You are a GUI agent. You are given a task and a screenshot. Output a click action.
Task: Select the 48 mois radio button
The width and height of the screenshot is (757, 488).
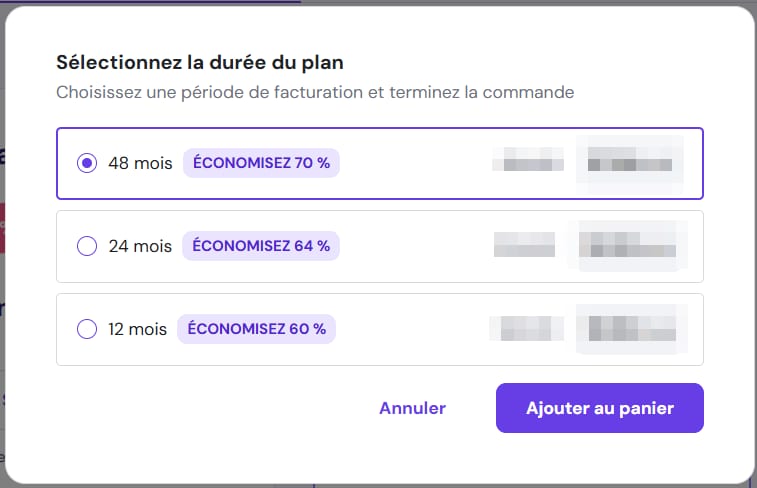[x=87, y=163]
